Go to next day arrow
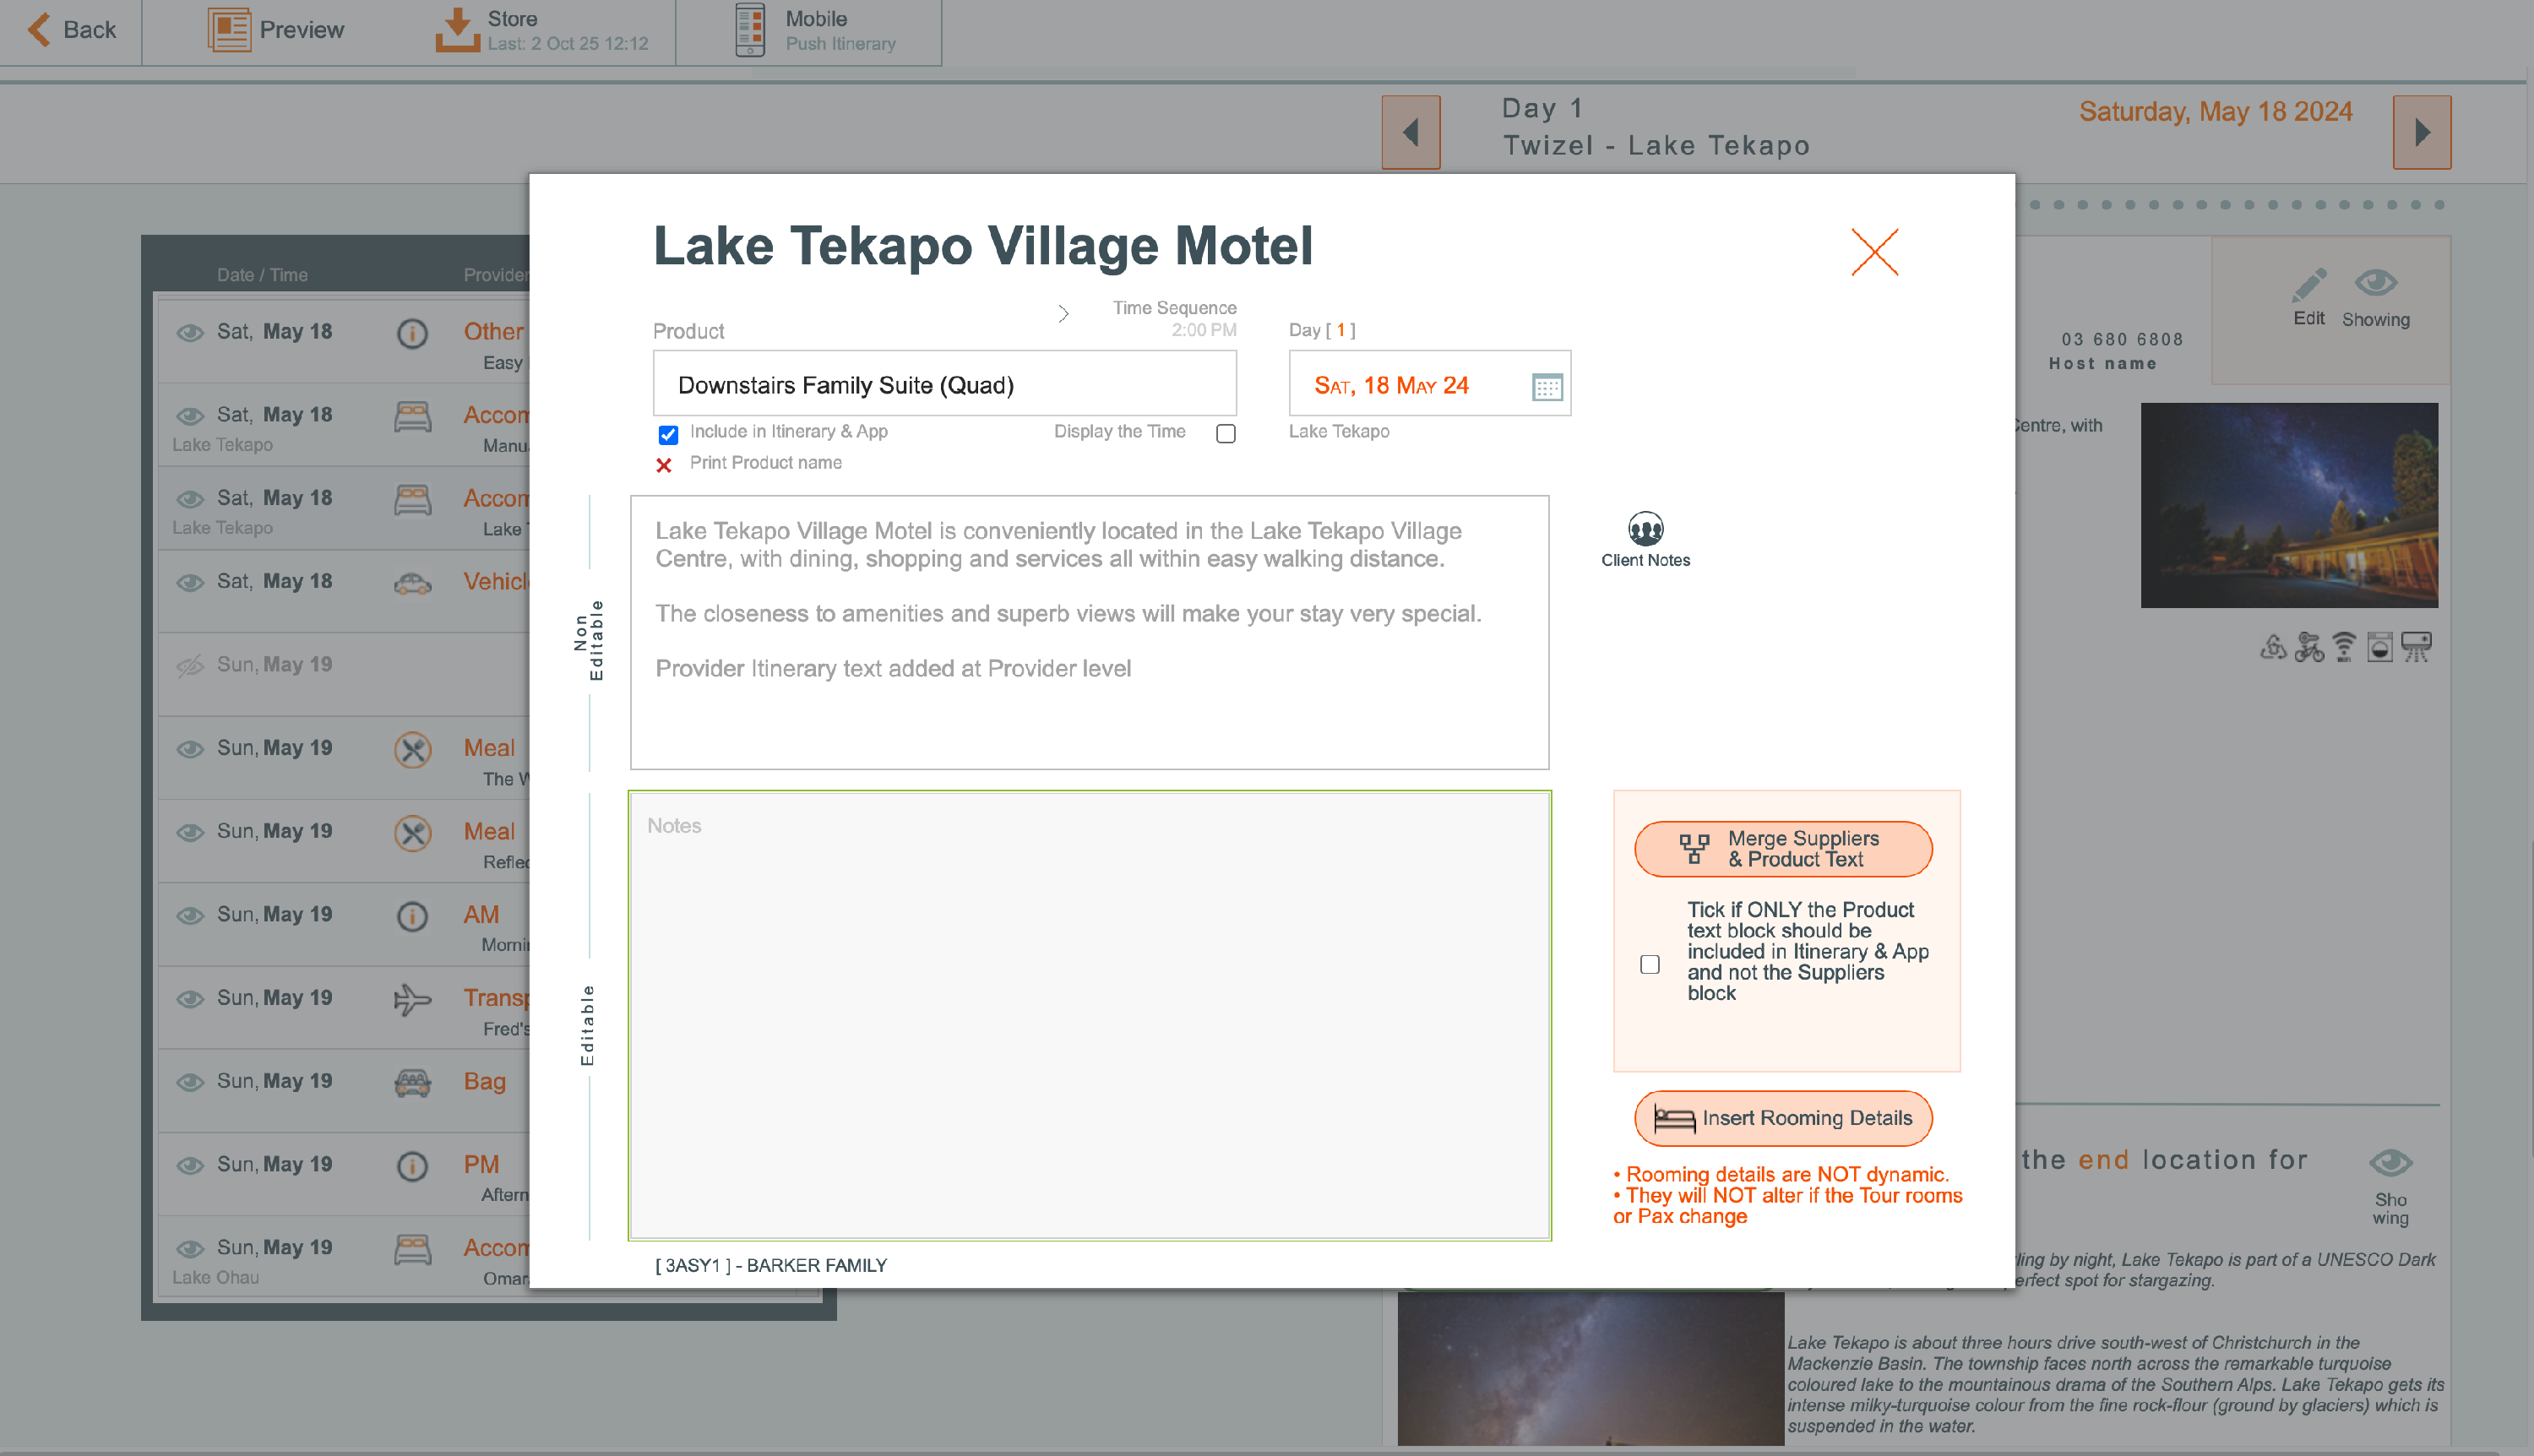Viewport: 2534px width, 1456px height. click(2421, 132)
